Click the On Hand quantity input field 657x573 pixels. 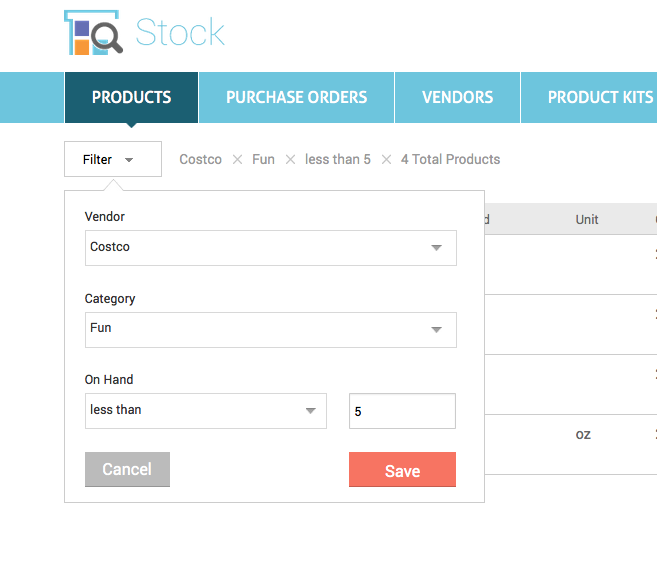[x=402, y=410]
